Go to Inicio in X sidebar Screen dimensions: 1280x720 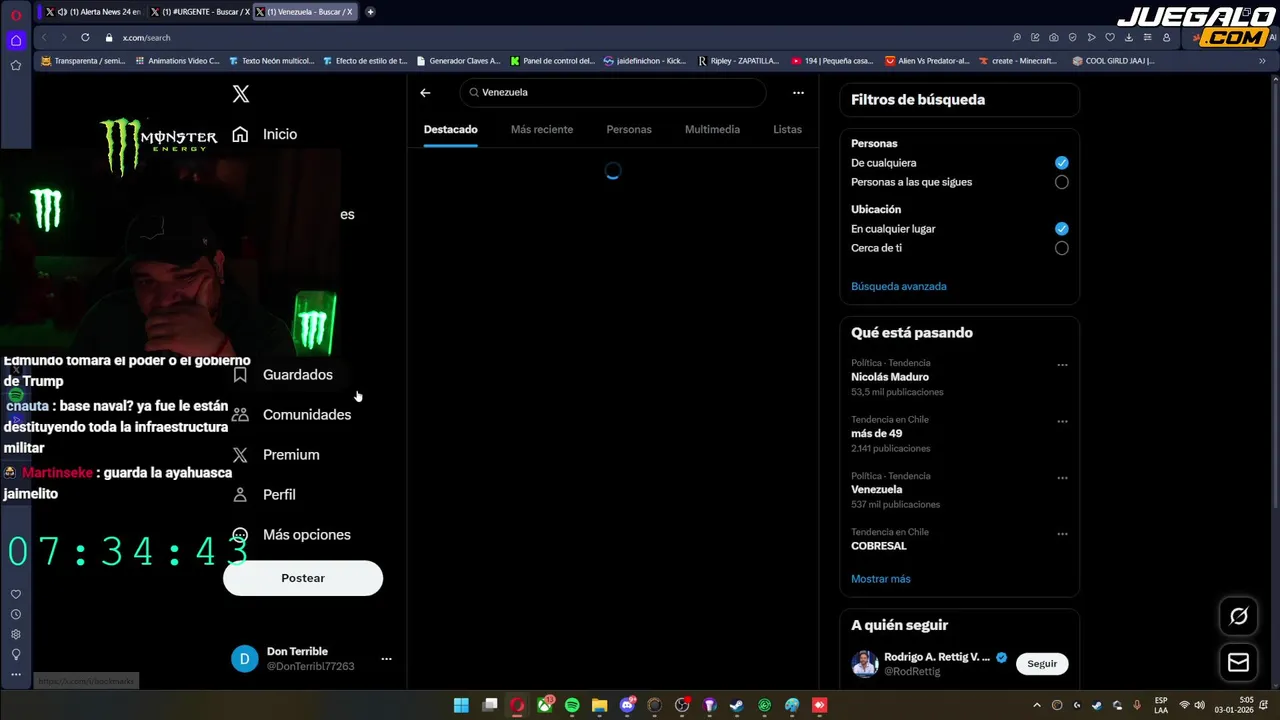tap(265, 134)
